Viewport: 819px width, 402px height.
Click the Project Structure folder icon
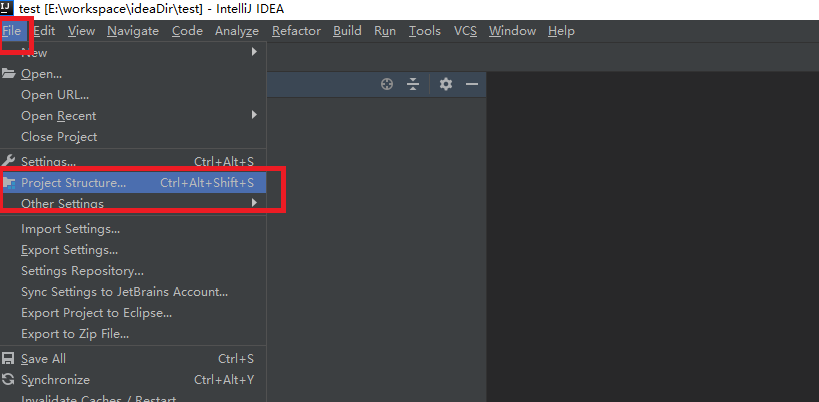click(x=9, y=183)
